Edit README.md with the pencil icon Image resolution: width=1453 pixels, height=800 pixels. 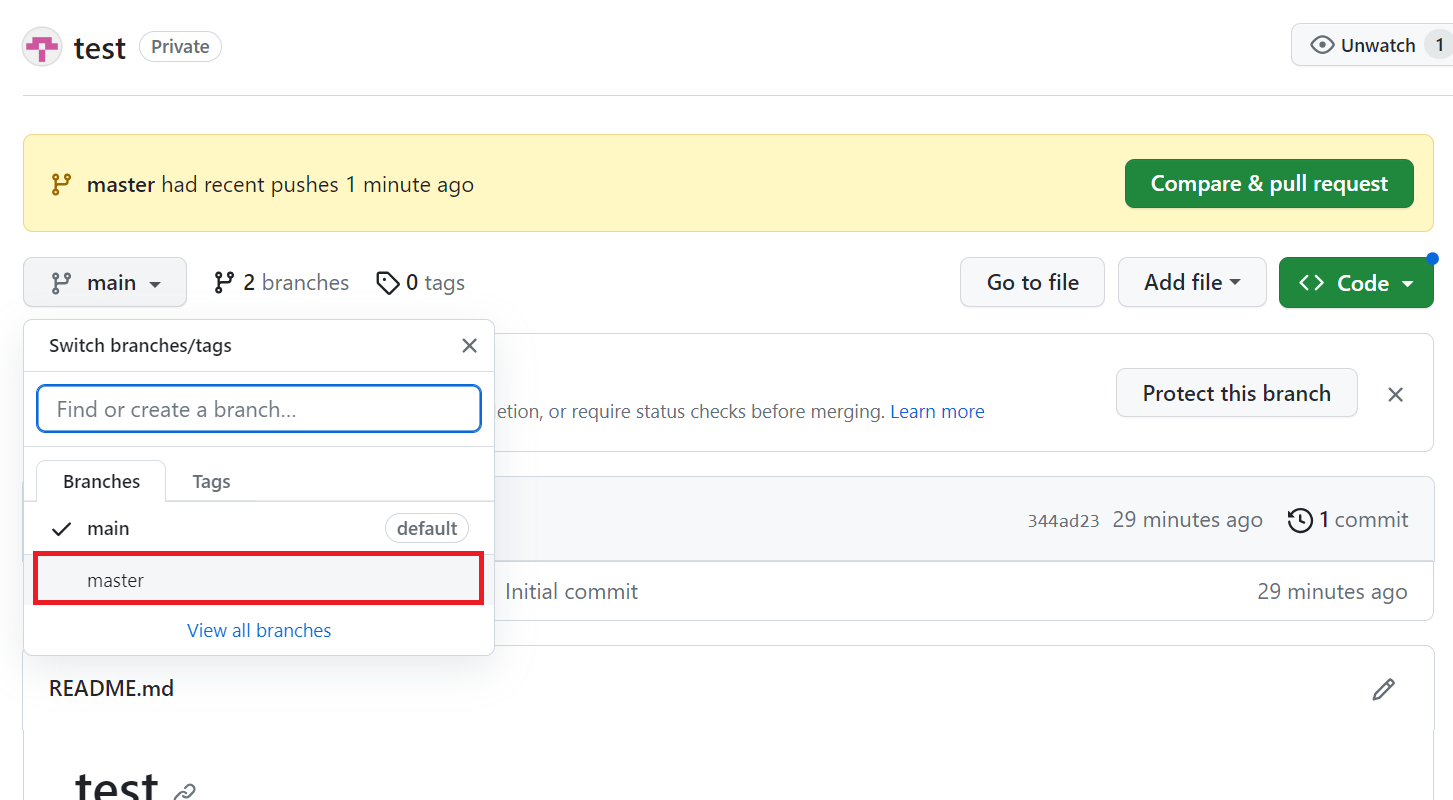(1384, 689)
